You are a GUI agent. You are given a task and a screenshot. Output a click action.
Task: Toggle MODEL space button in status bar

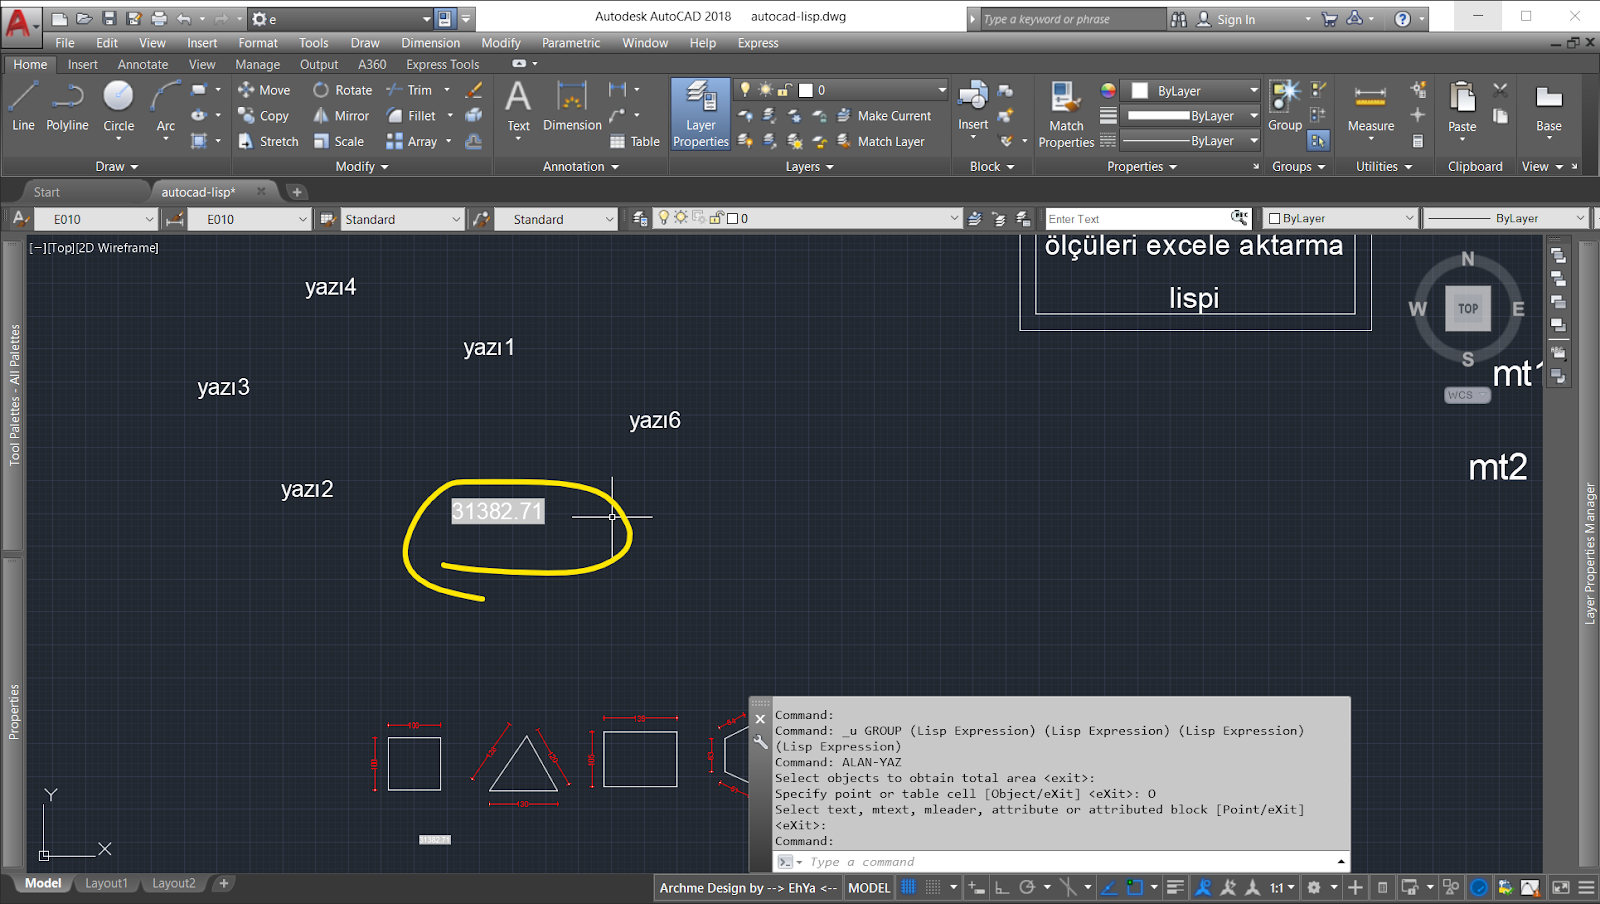(869, 887)
